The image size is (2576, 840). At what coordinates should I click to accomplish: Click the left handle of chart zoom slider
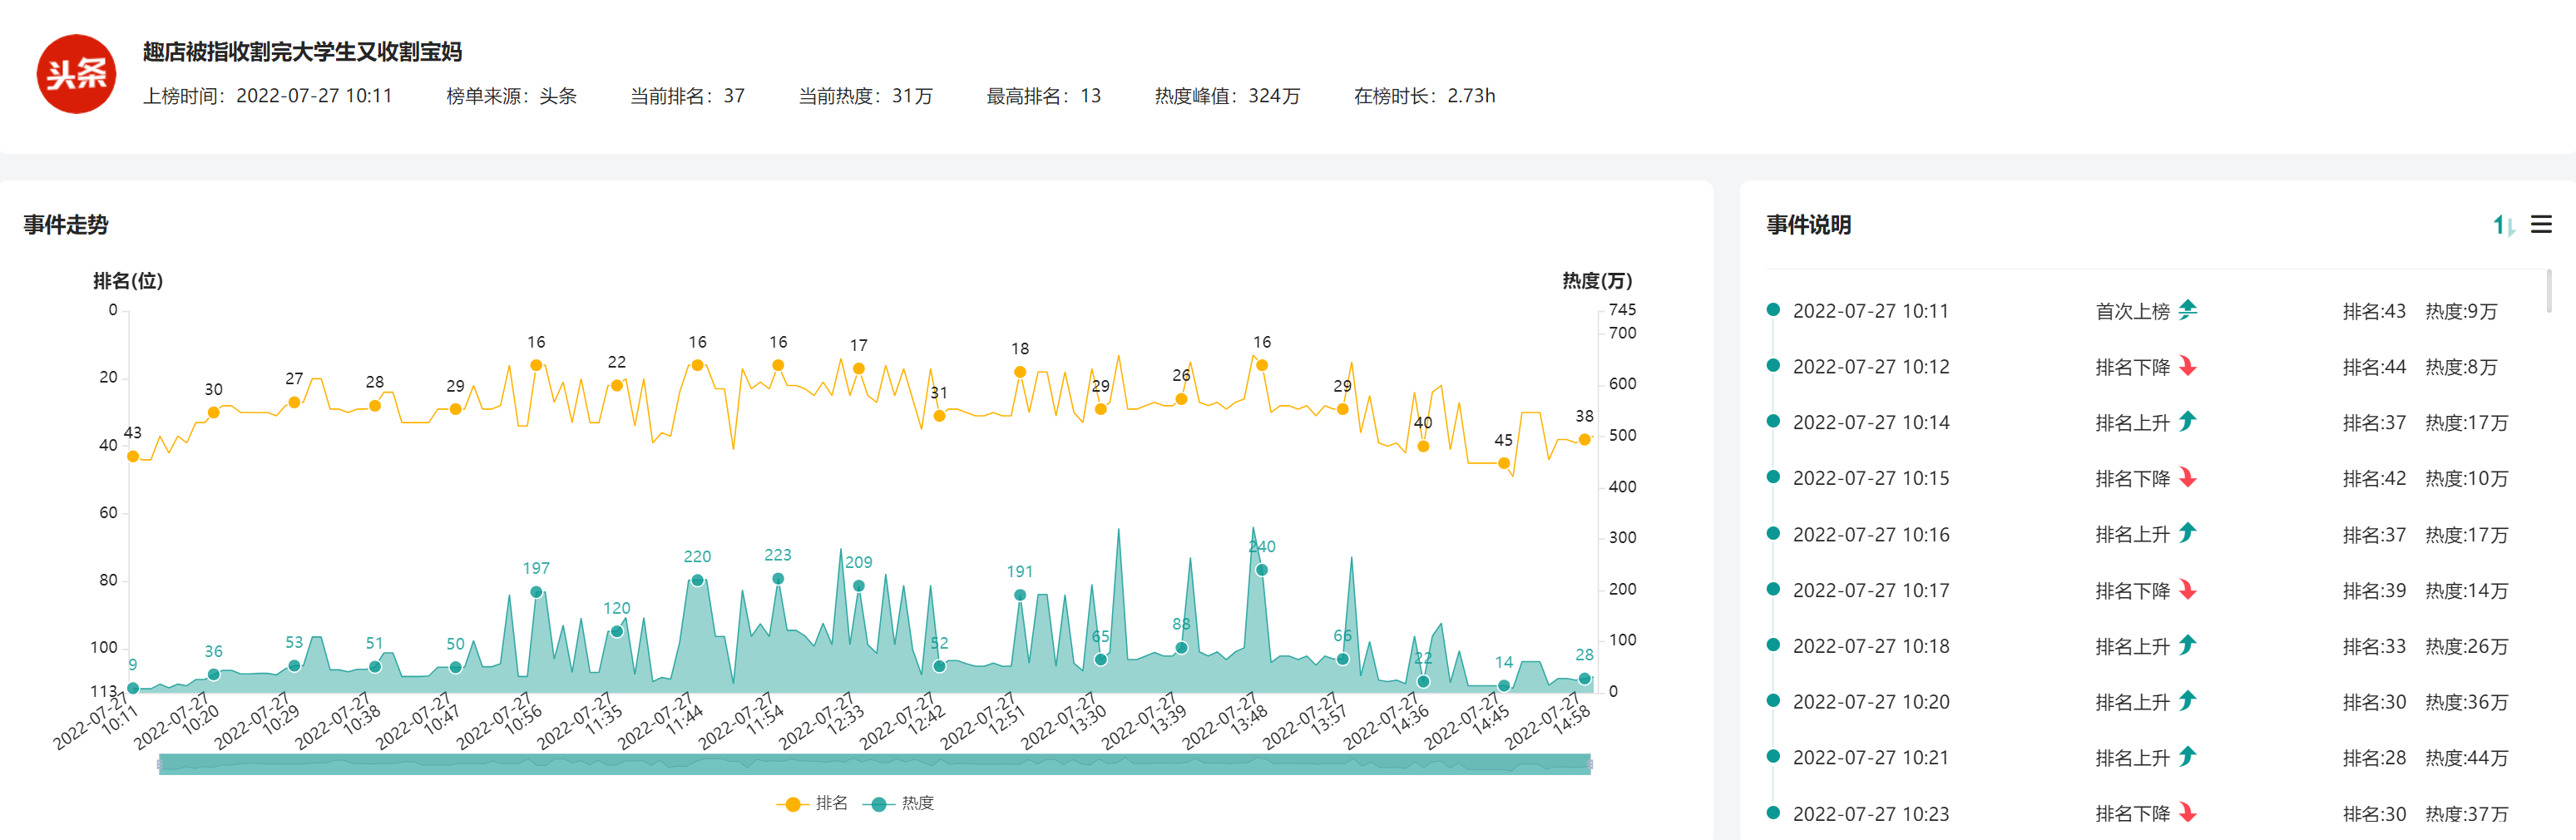tap(160, 764)
